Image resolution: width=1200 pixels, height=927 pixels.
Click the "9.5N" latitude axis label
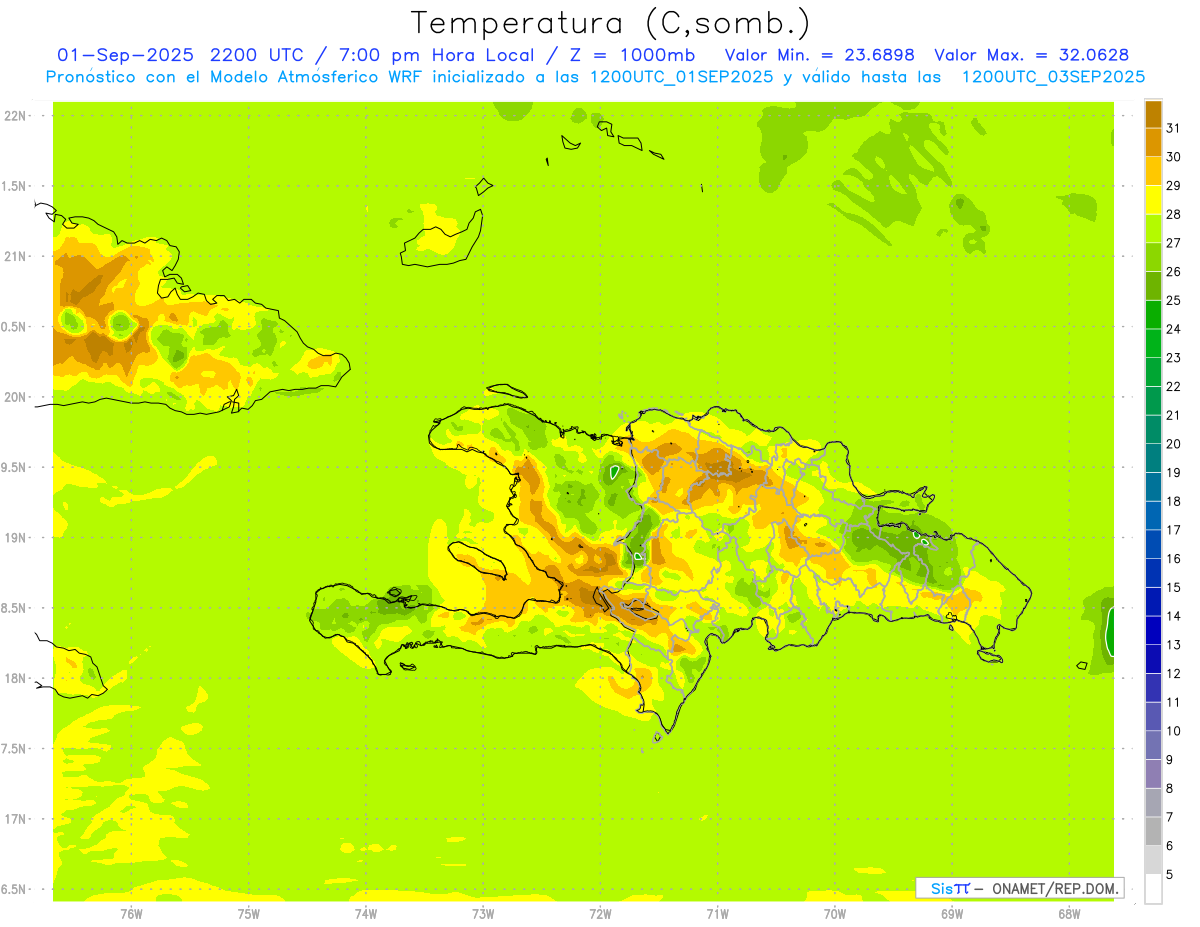tap(15, 467)
